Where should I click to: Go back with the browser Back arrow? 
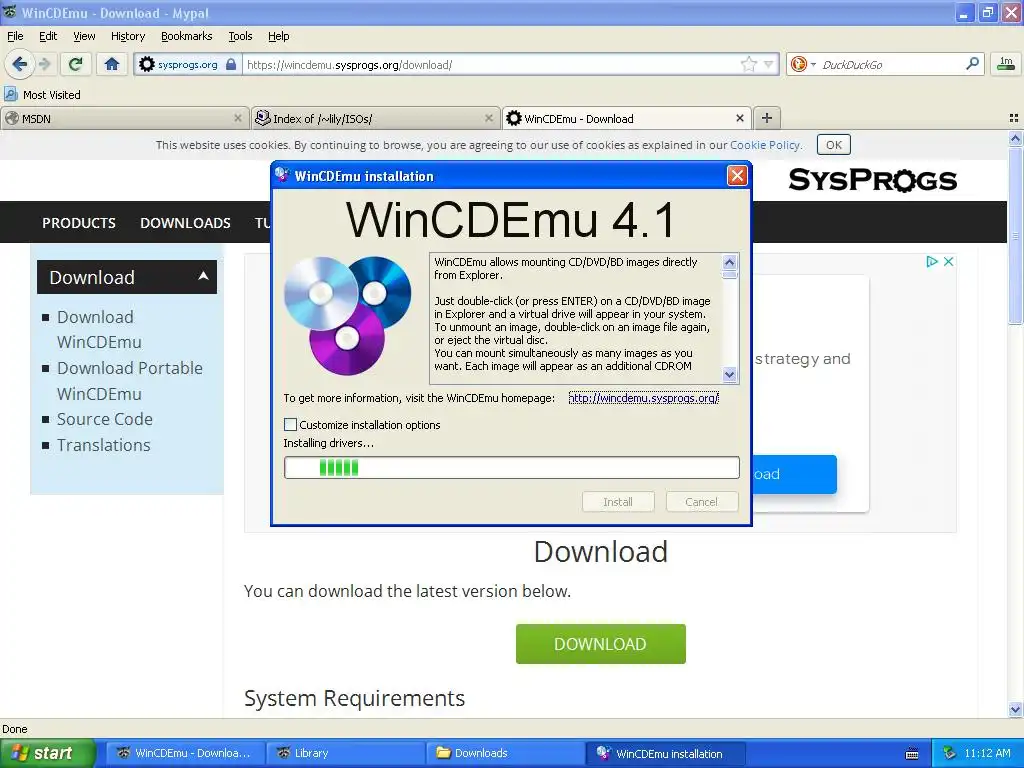[x=19, y=64]
